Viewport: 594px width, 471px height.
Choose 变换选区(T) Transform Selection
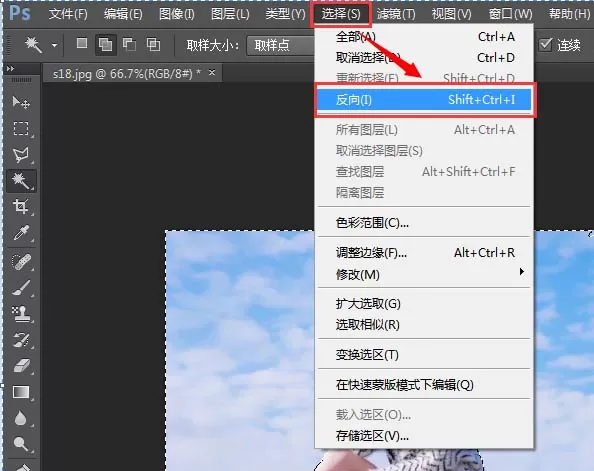tap(424, 355)
